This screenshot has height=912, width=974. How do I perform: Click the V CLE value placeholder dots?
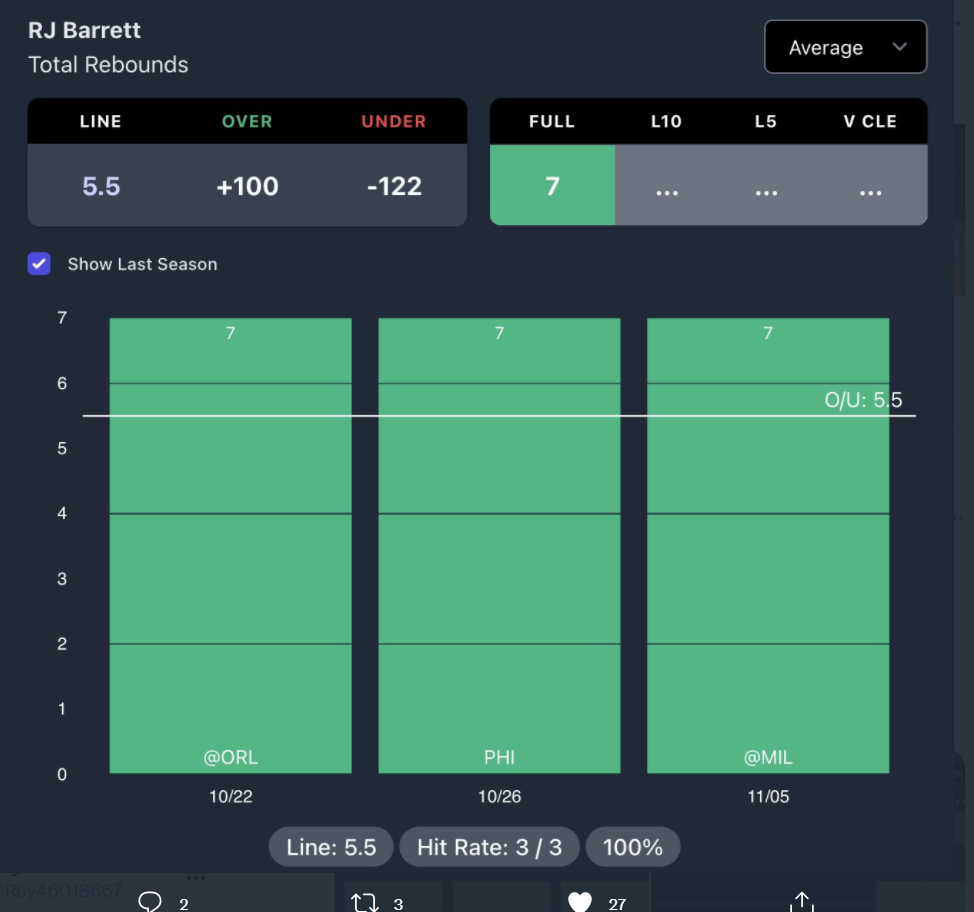(x=870, y=193)
